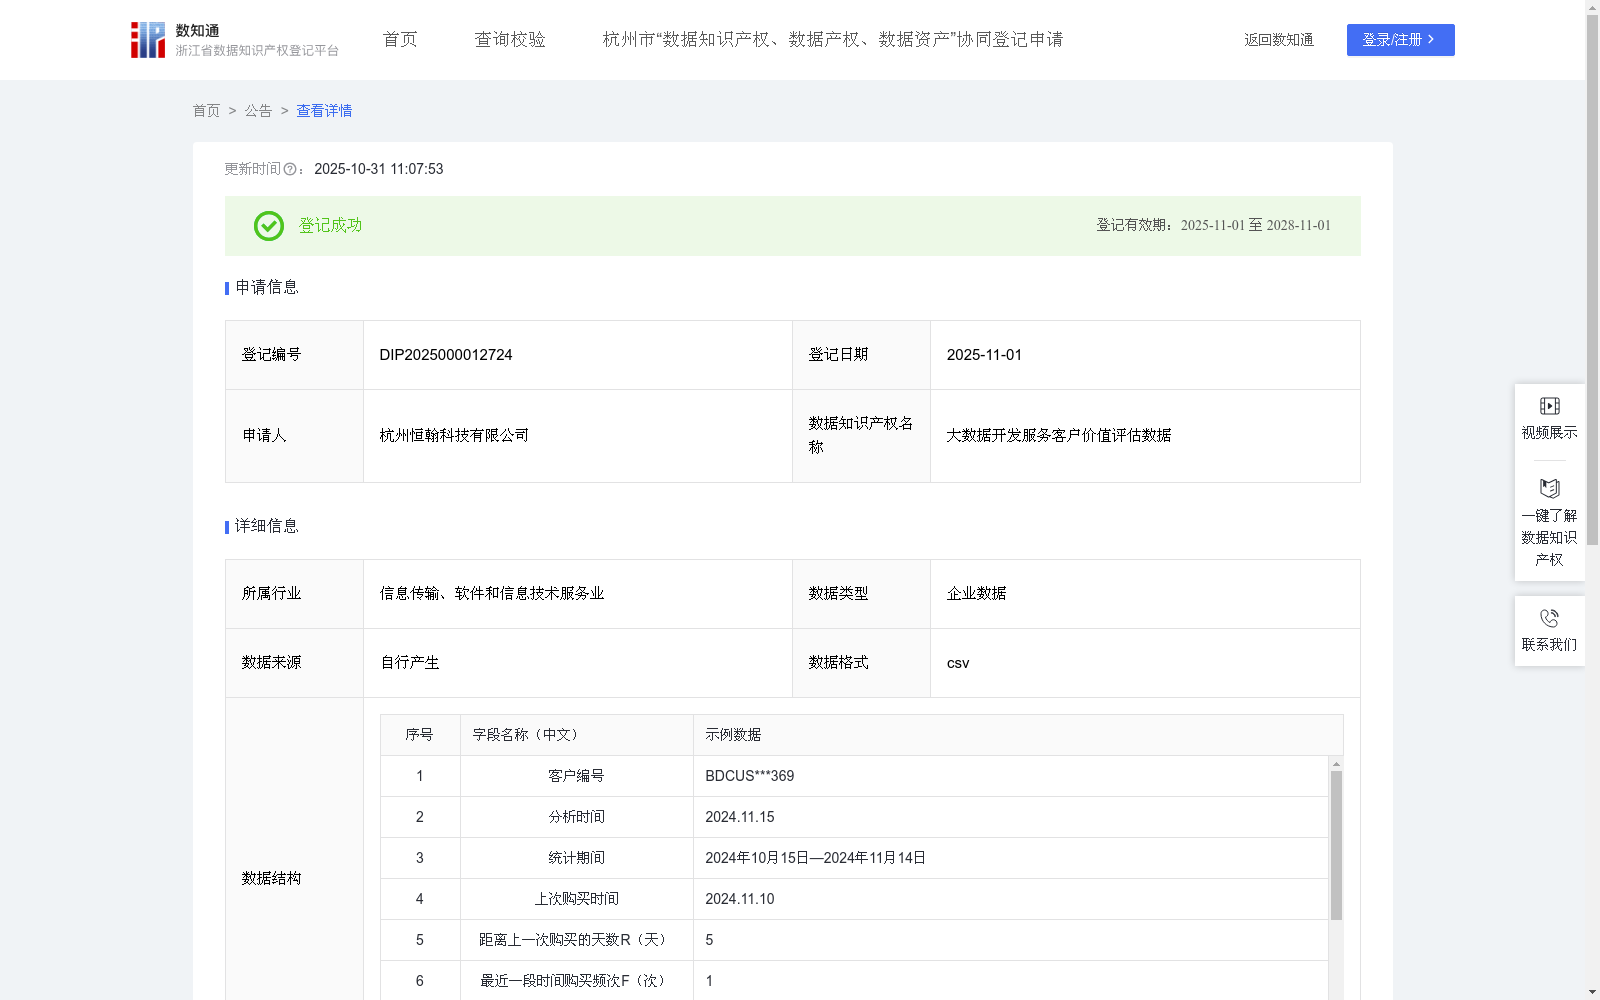
Task: Click sample value 2024.11.10
Action: (740, 899)
